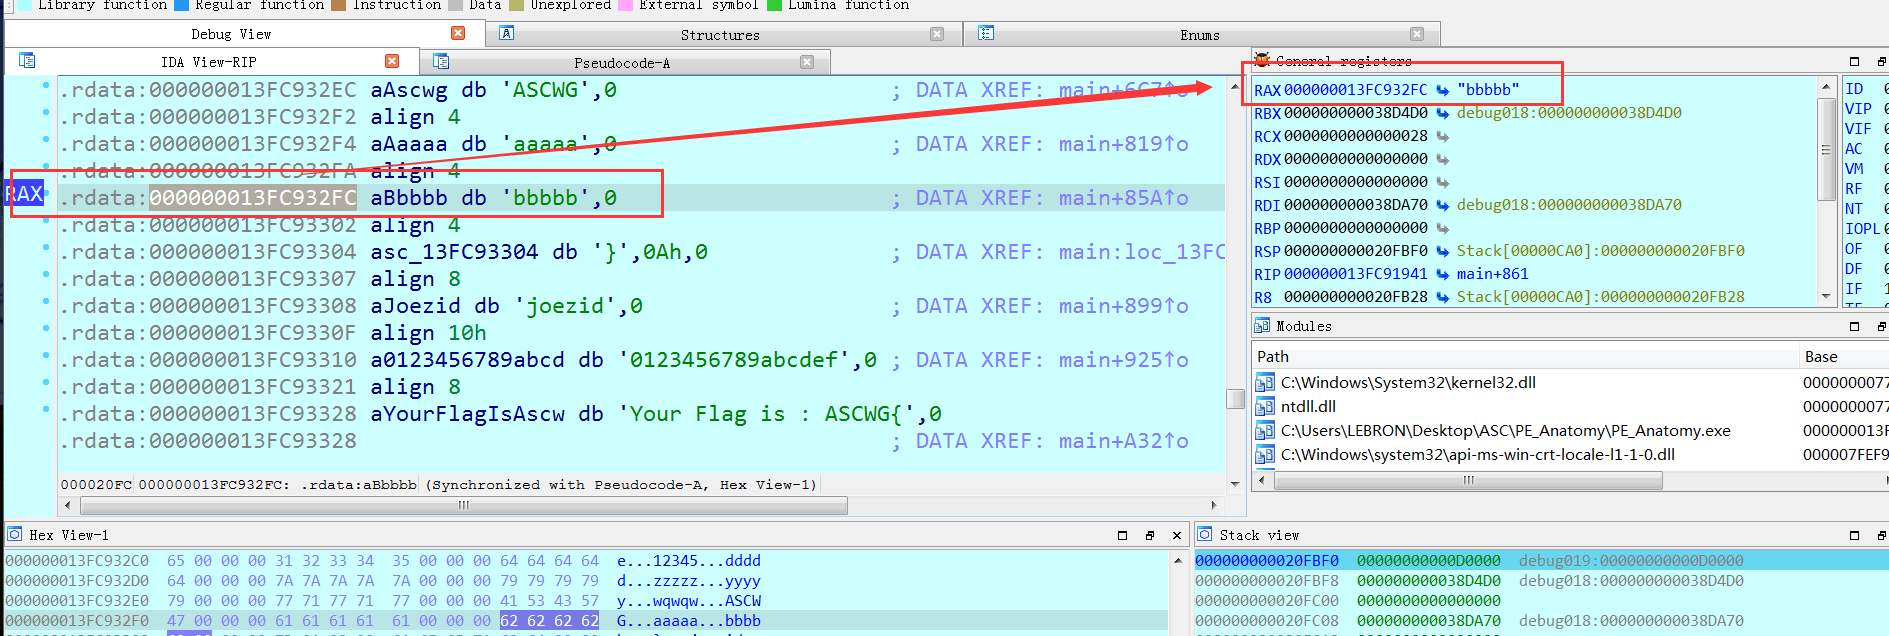Click the main+861 link beside RIP
This screenshot has height=636, width=1889.
click(1492, 274)
